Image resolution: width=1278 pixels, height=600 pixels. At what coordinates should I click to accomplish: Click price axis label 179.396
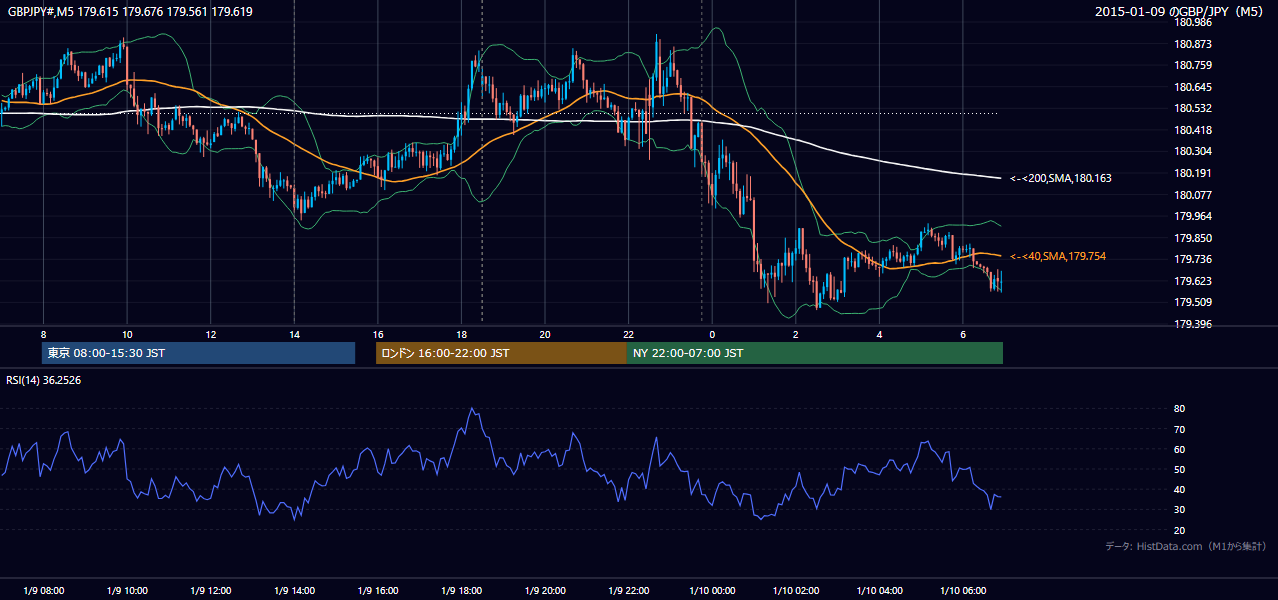coord(1192,324)
